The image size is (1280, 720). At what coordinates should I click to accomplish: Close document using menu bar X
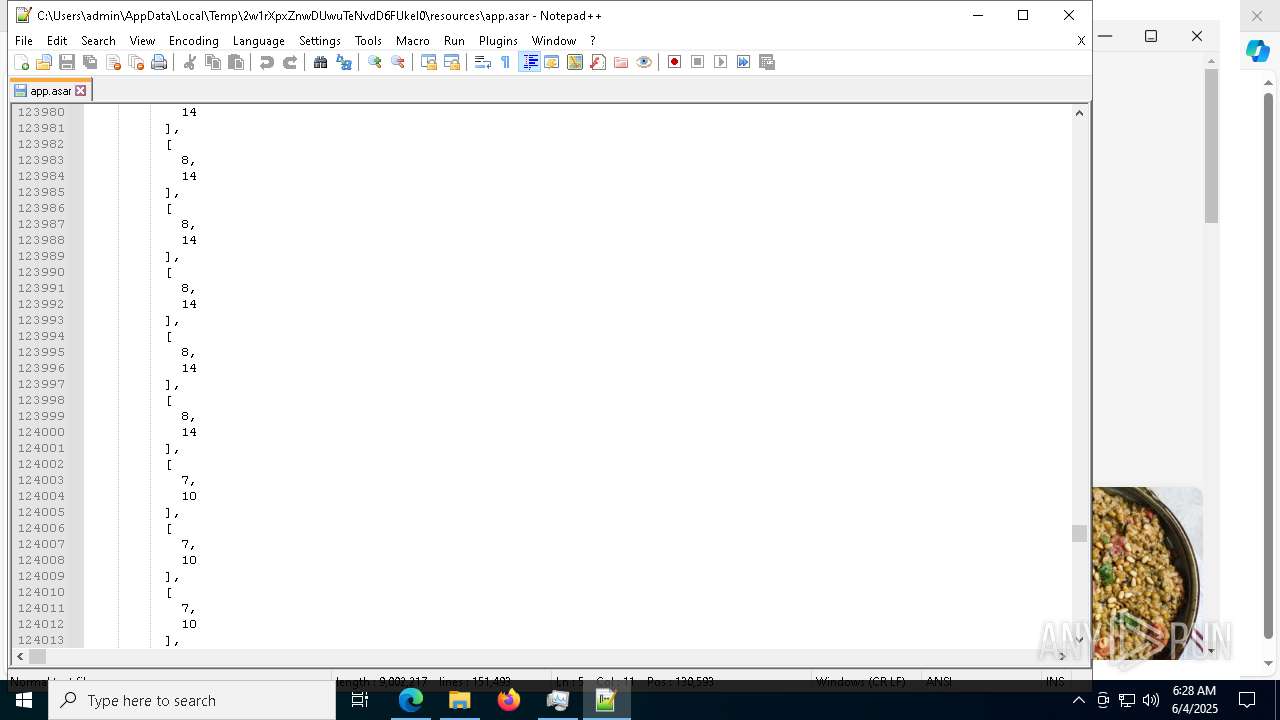[x=1081, y=41]
